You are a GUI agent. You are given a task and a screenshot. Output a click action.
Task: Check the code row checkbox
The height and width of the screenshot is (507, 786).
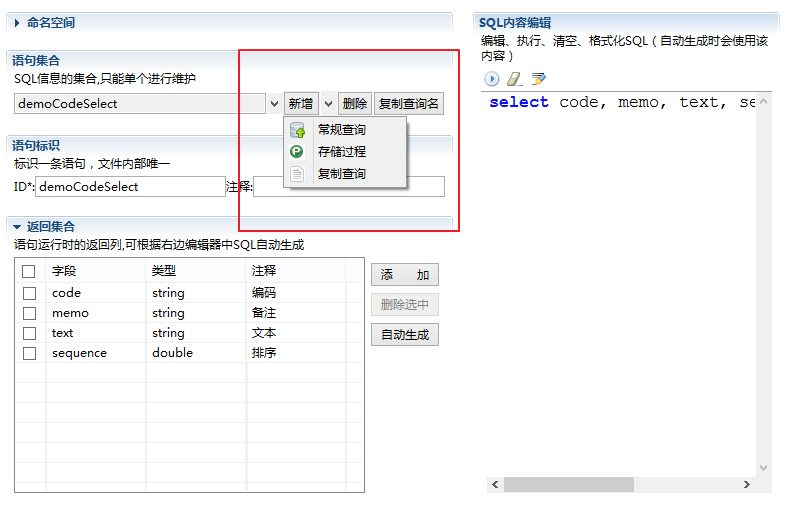pyautogui.click(x=30, y=293)
